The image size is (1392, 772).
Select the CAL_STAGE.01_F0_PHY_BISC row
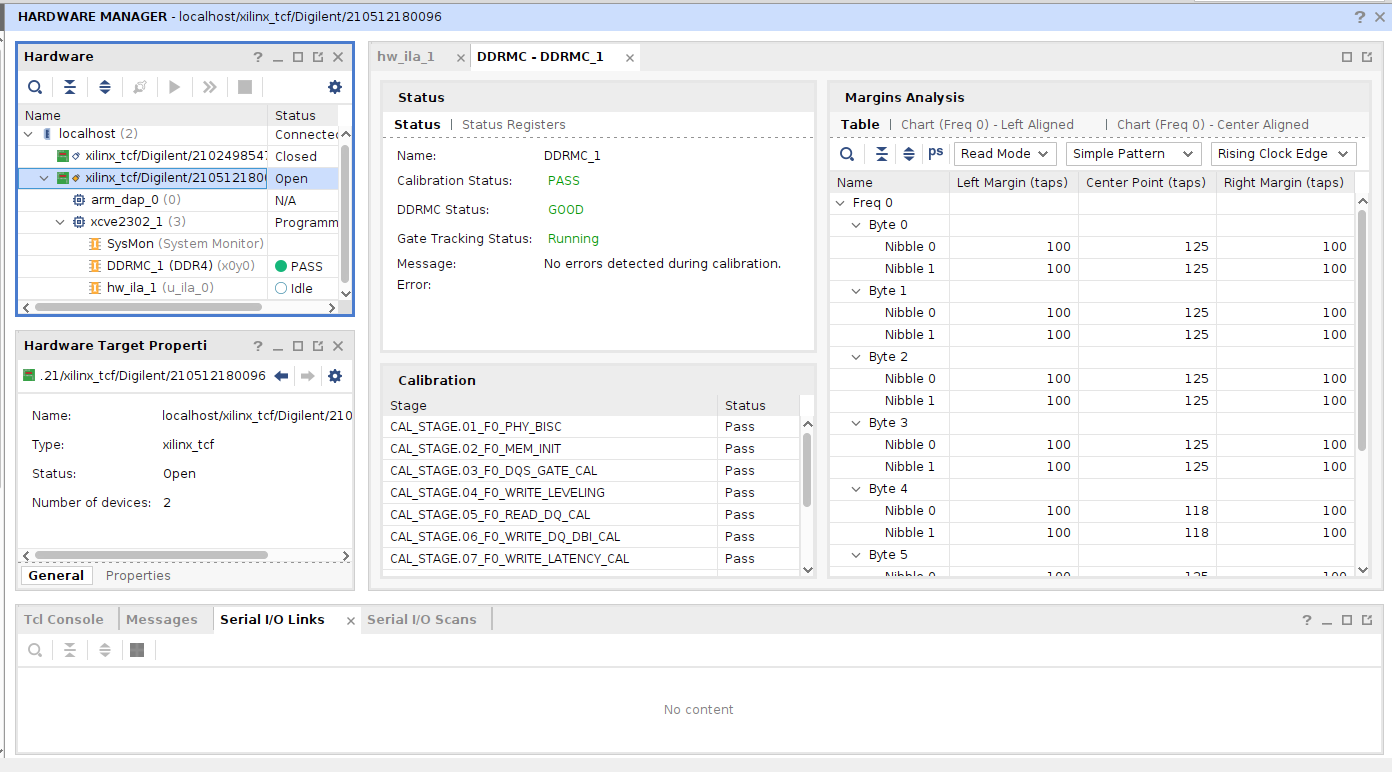click(591, 427)
